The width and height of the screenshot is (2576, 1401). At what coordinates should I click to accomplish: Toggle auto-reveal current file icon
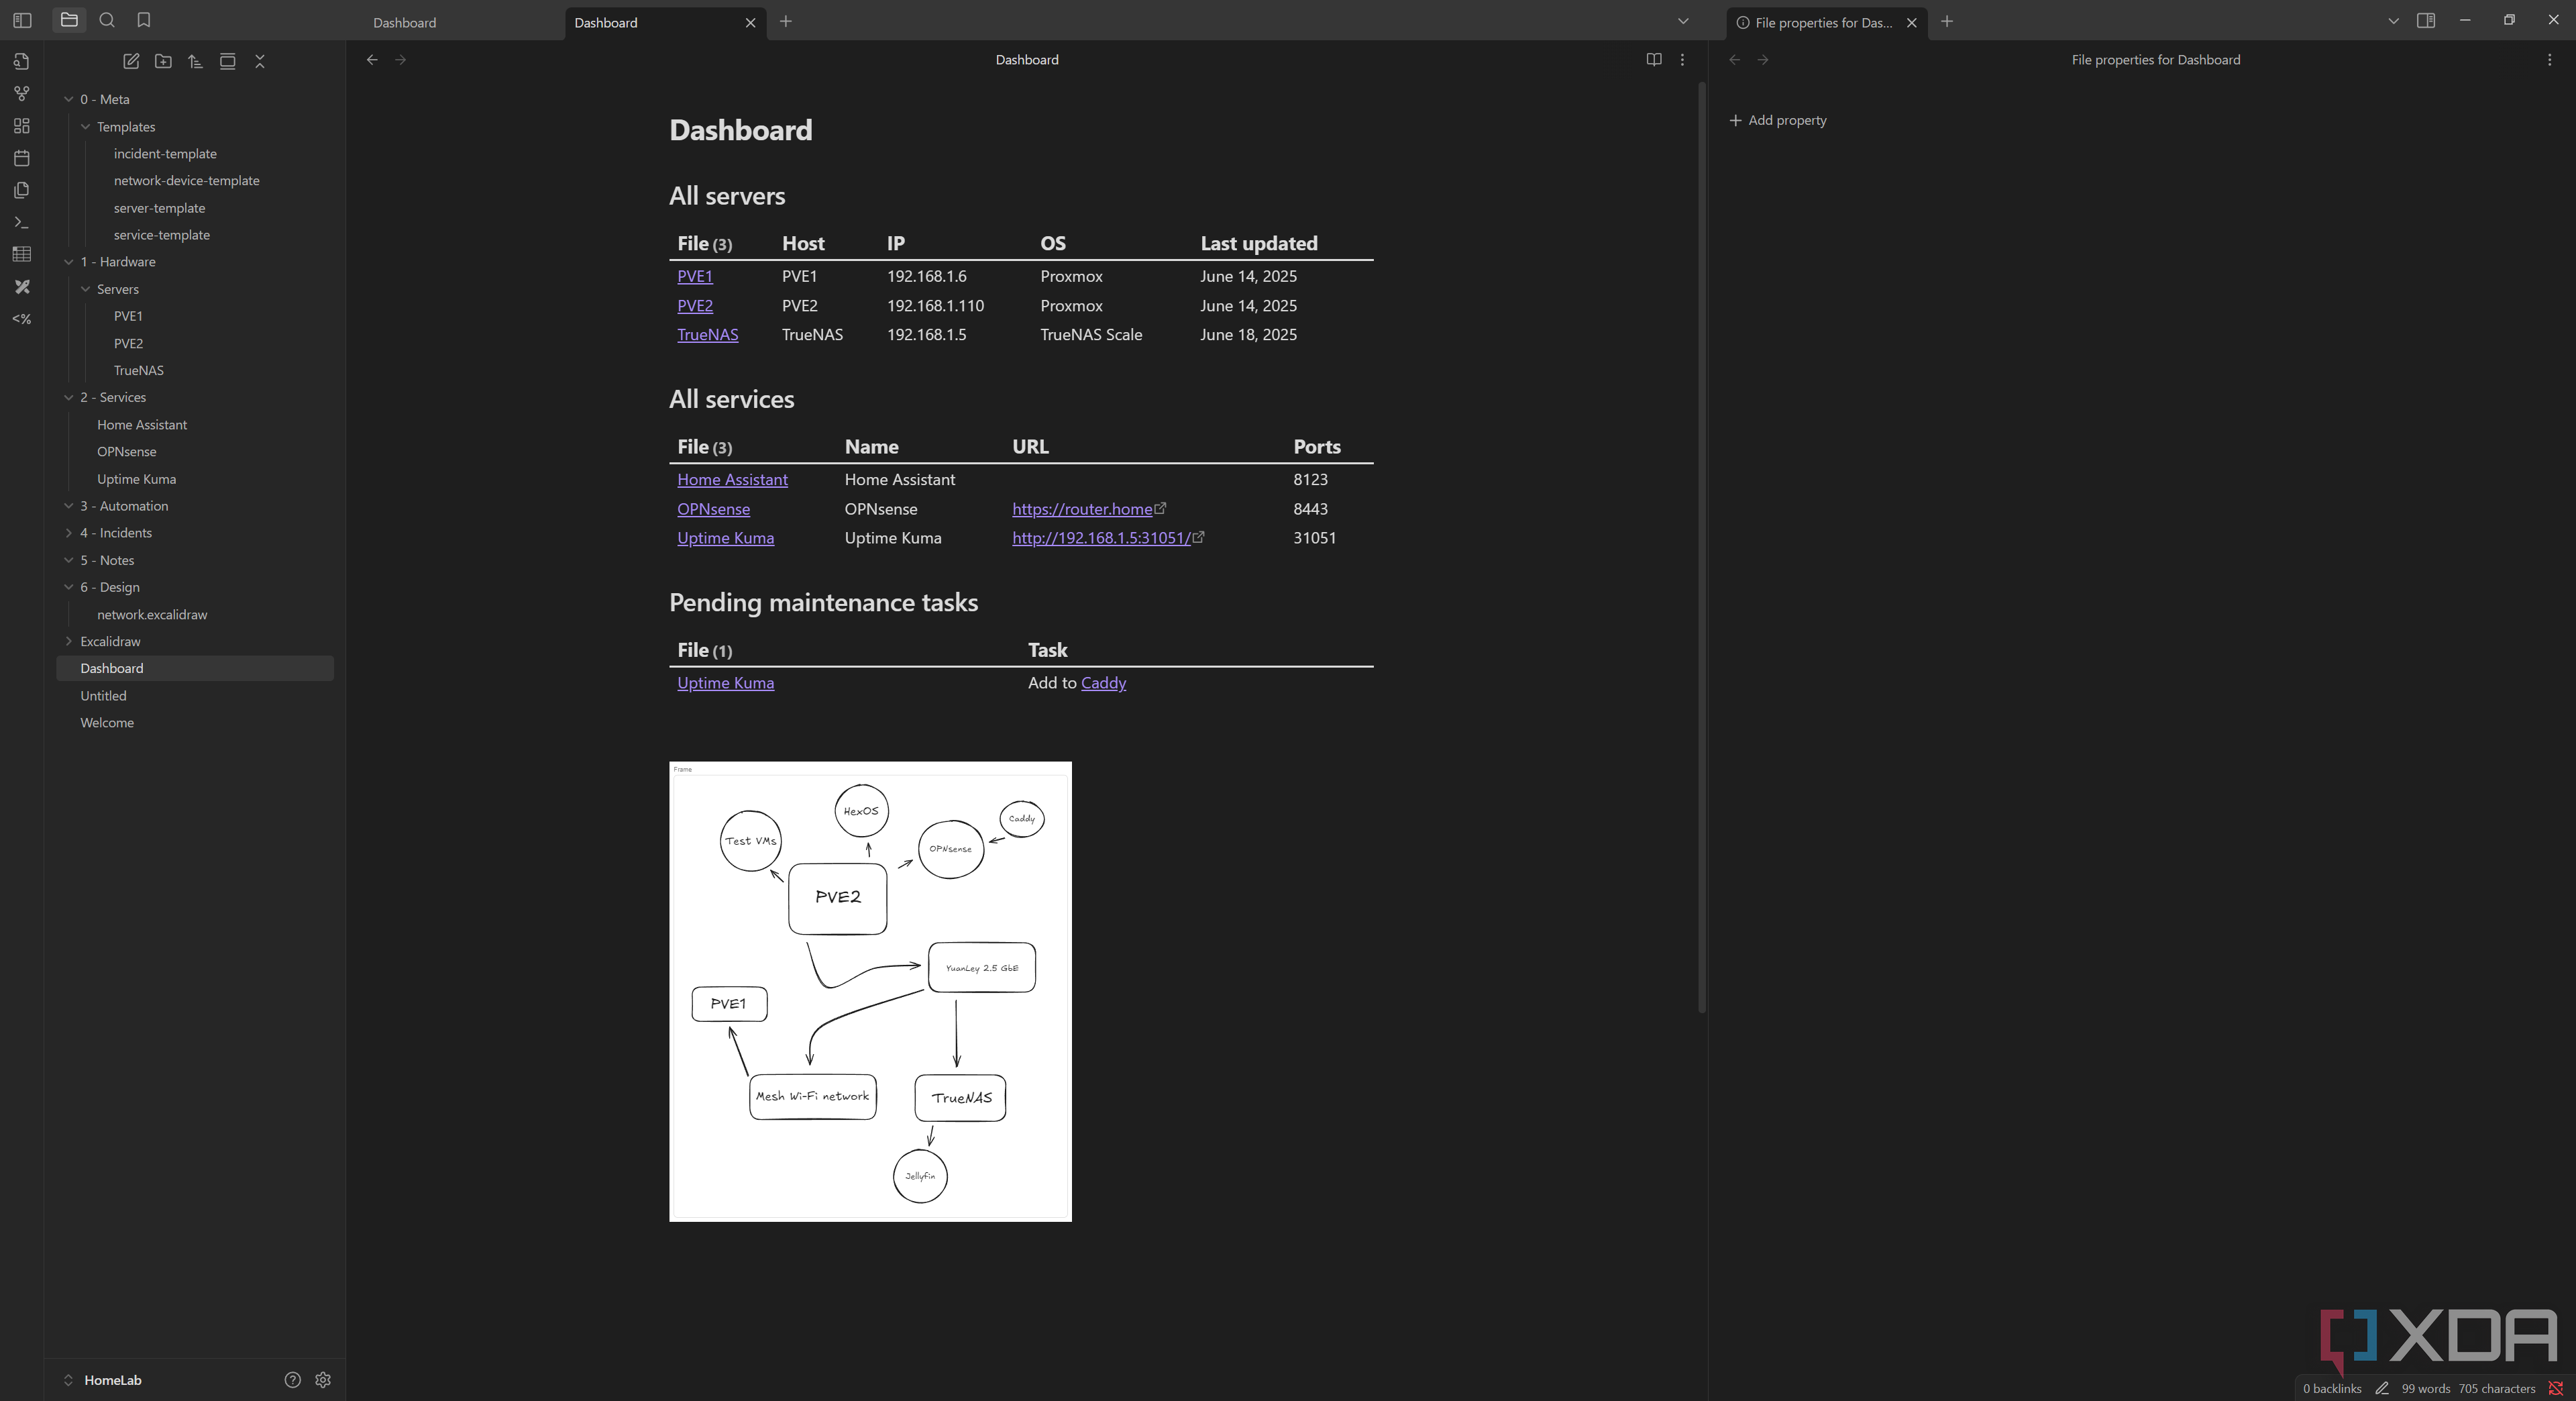(228, 61)
